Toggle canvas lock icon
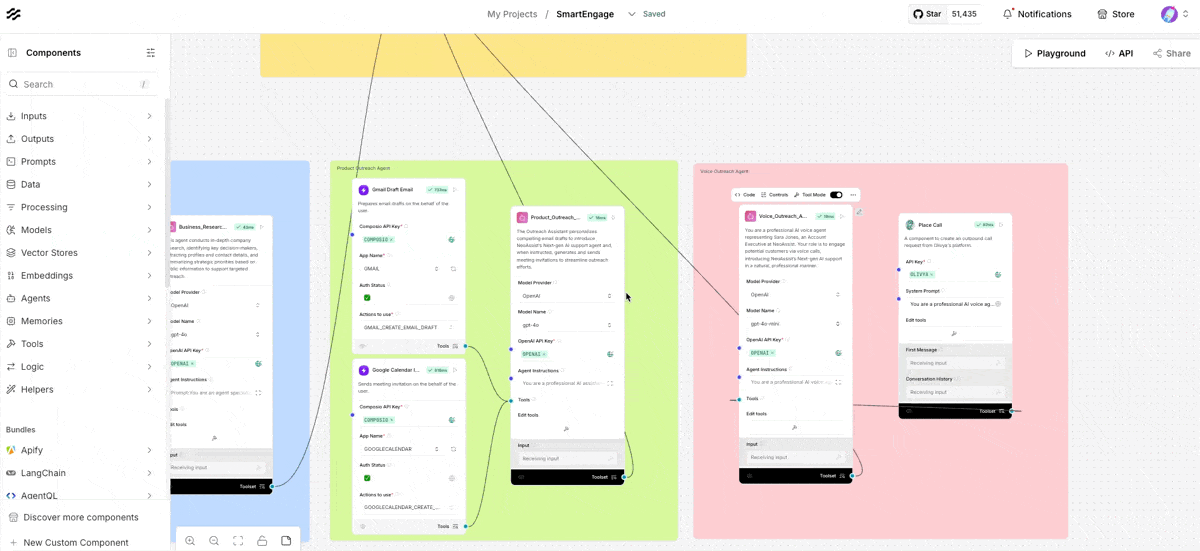The width and height of the screenshot is (1200, 551). point(262,541)
